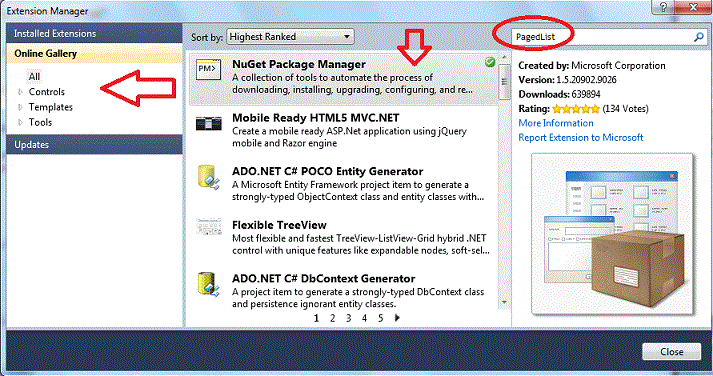Click the Close button
Image resolution: width=713 pixels, height=376 pixels.
[x=671, y=351]
